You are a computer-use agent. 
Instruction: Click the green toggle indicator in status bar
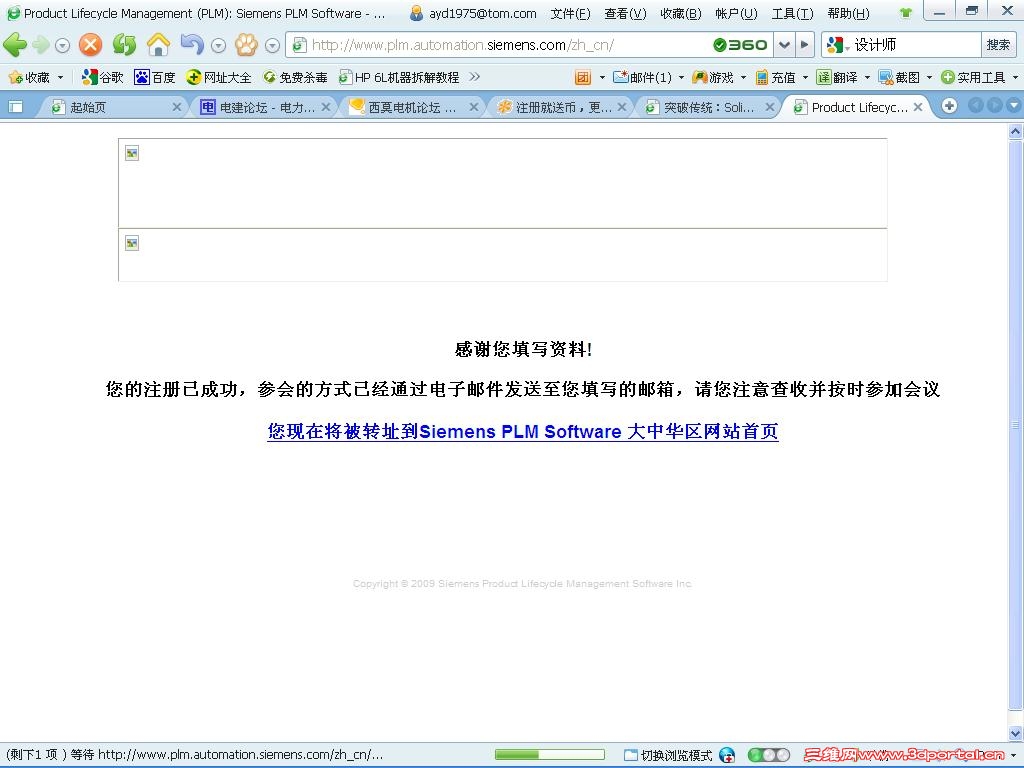pos(769,756)
